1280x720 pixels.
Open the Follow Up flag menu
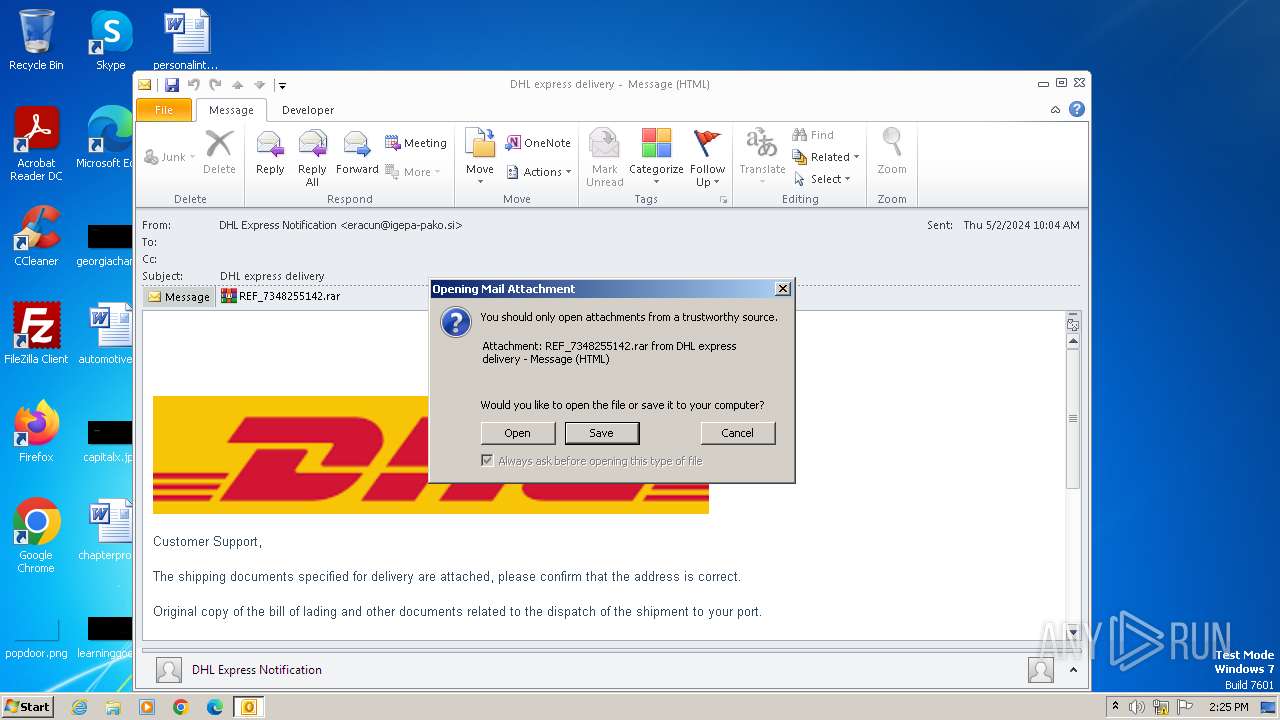[x=707, y=158]
